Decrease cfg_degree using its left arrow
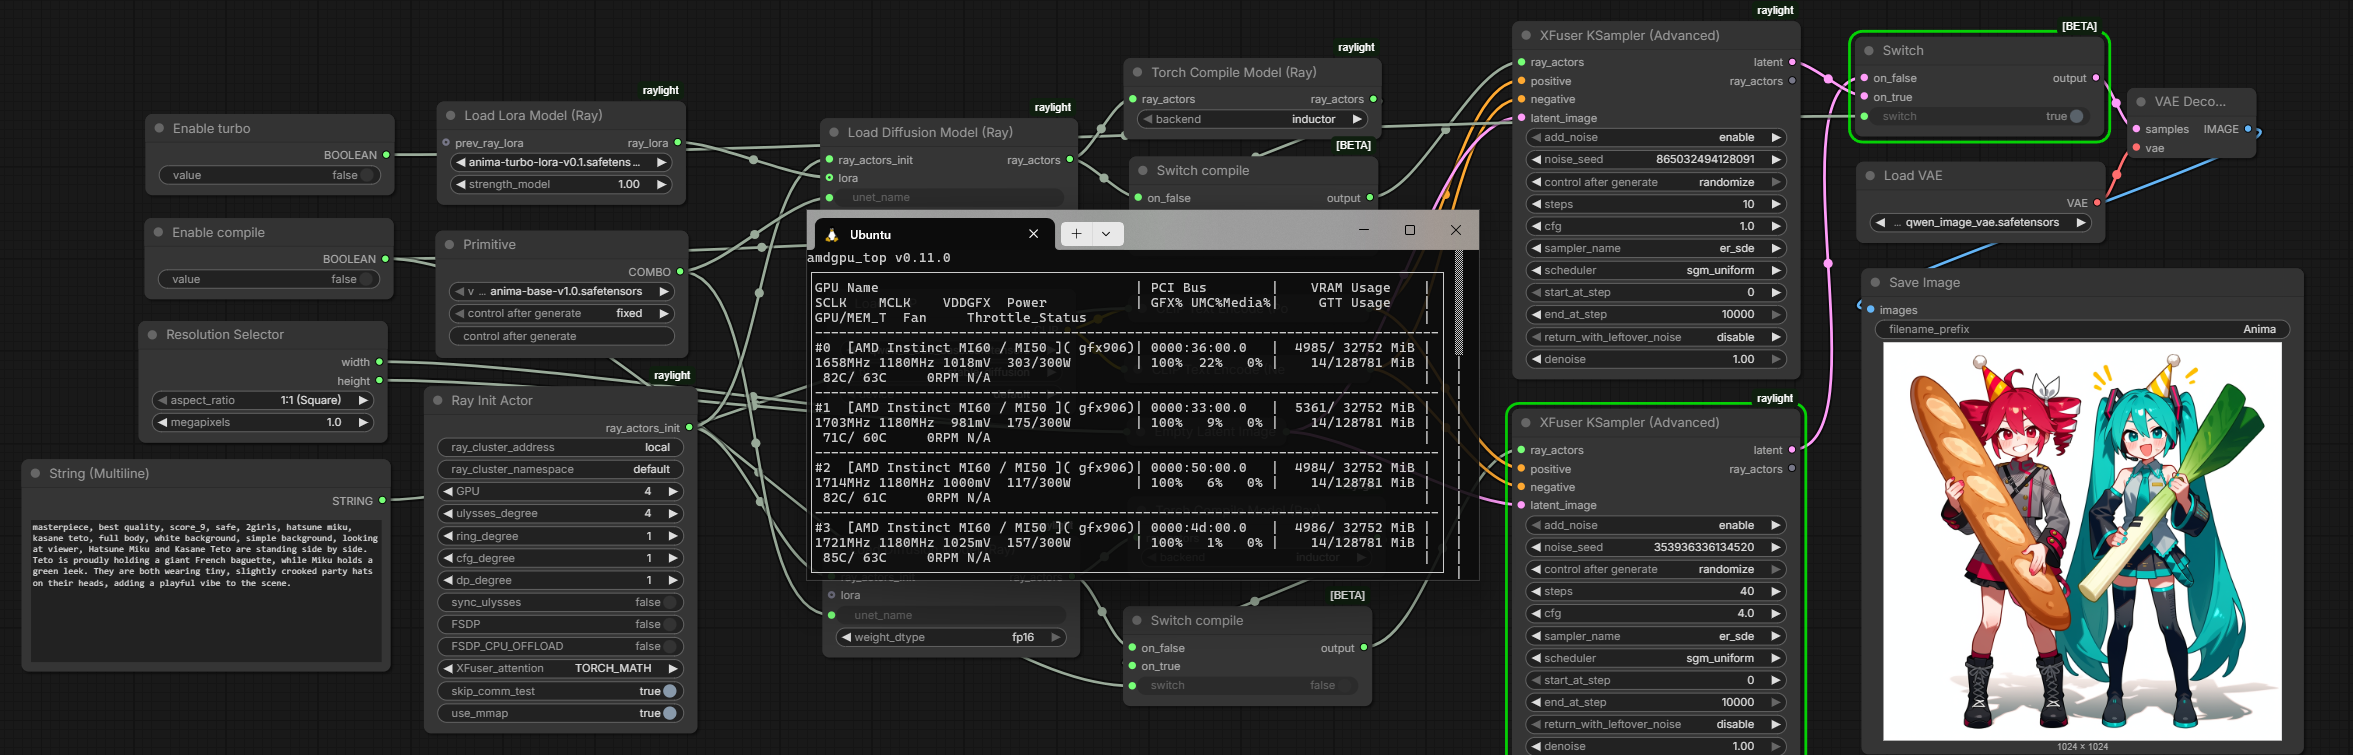Image resolution: width=2353 pixels, height=755 pixels. pyautogui.click(x=448, y=559)
